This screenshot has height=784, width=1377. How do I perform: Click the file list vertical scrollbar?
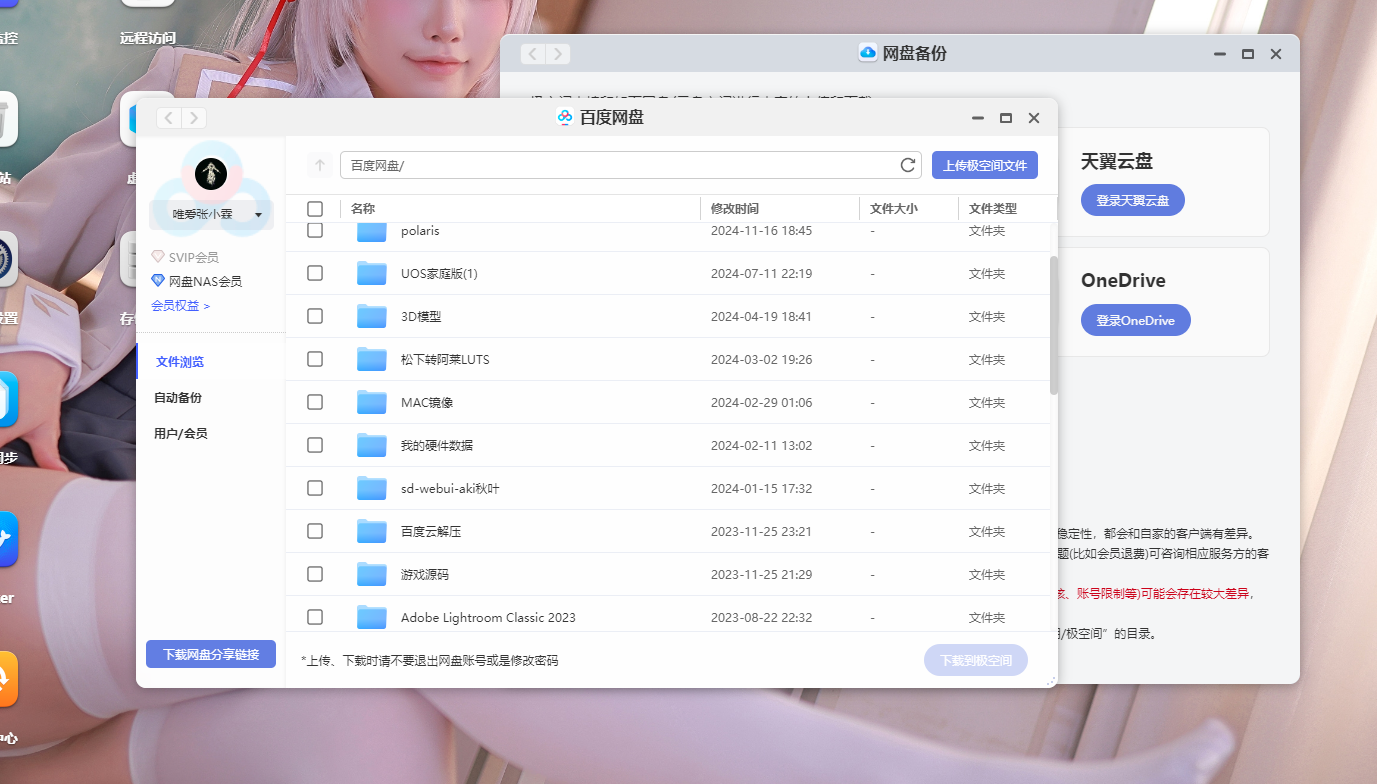pos(1054,325)
